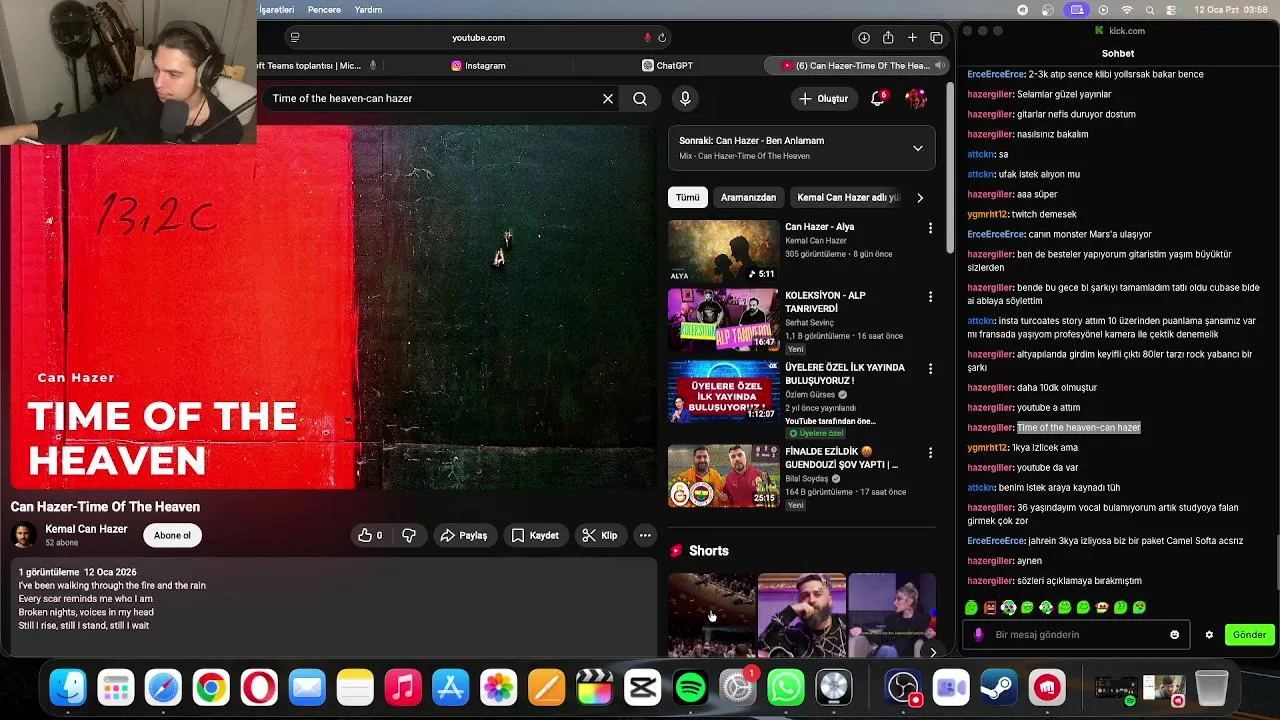Show next Shorts with the arrow
The width and height of the screenshot is (1280, 720).
(932, 652)
